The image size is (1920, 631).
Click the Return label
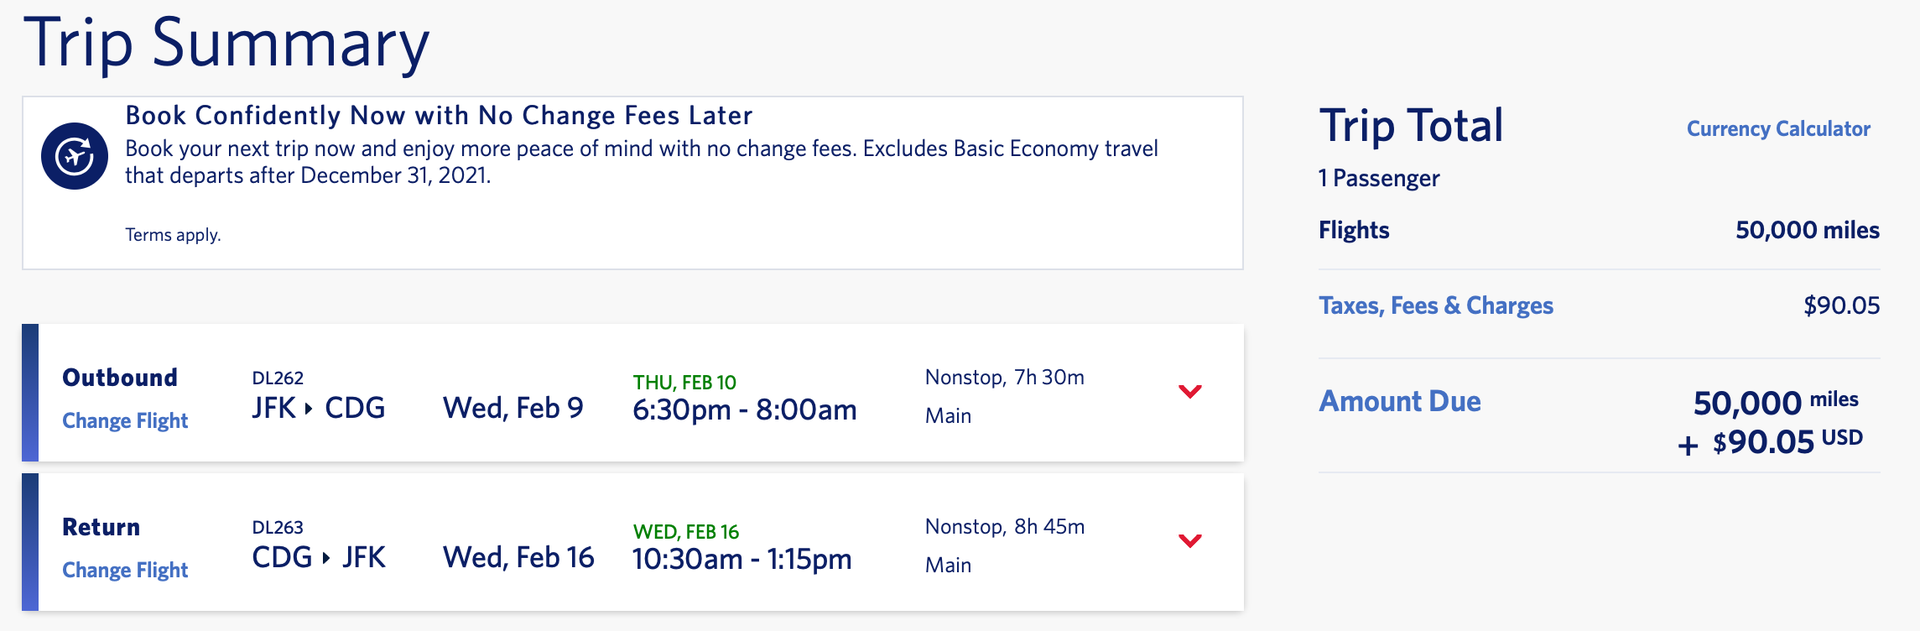coord(101,527)
